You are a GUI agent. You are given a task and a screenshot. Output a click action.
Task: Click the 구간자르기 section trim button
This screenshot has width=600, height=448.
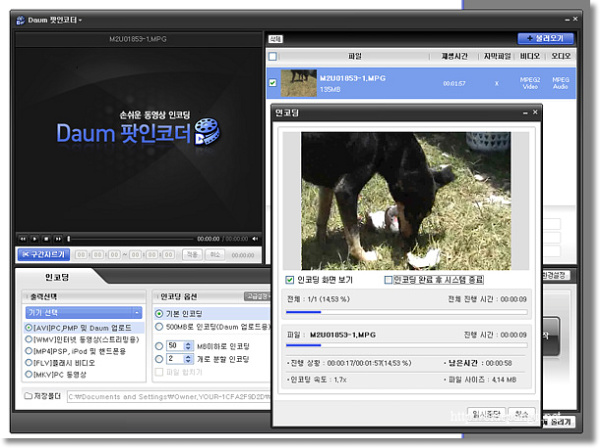(44, 254)
